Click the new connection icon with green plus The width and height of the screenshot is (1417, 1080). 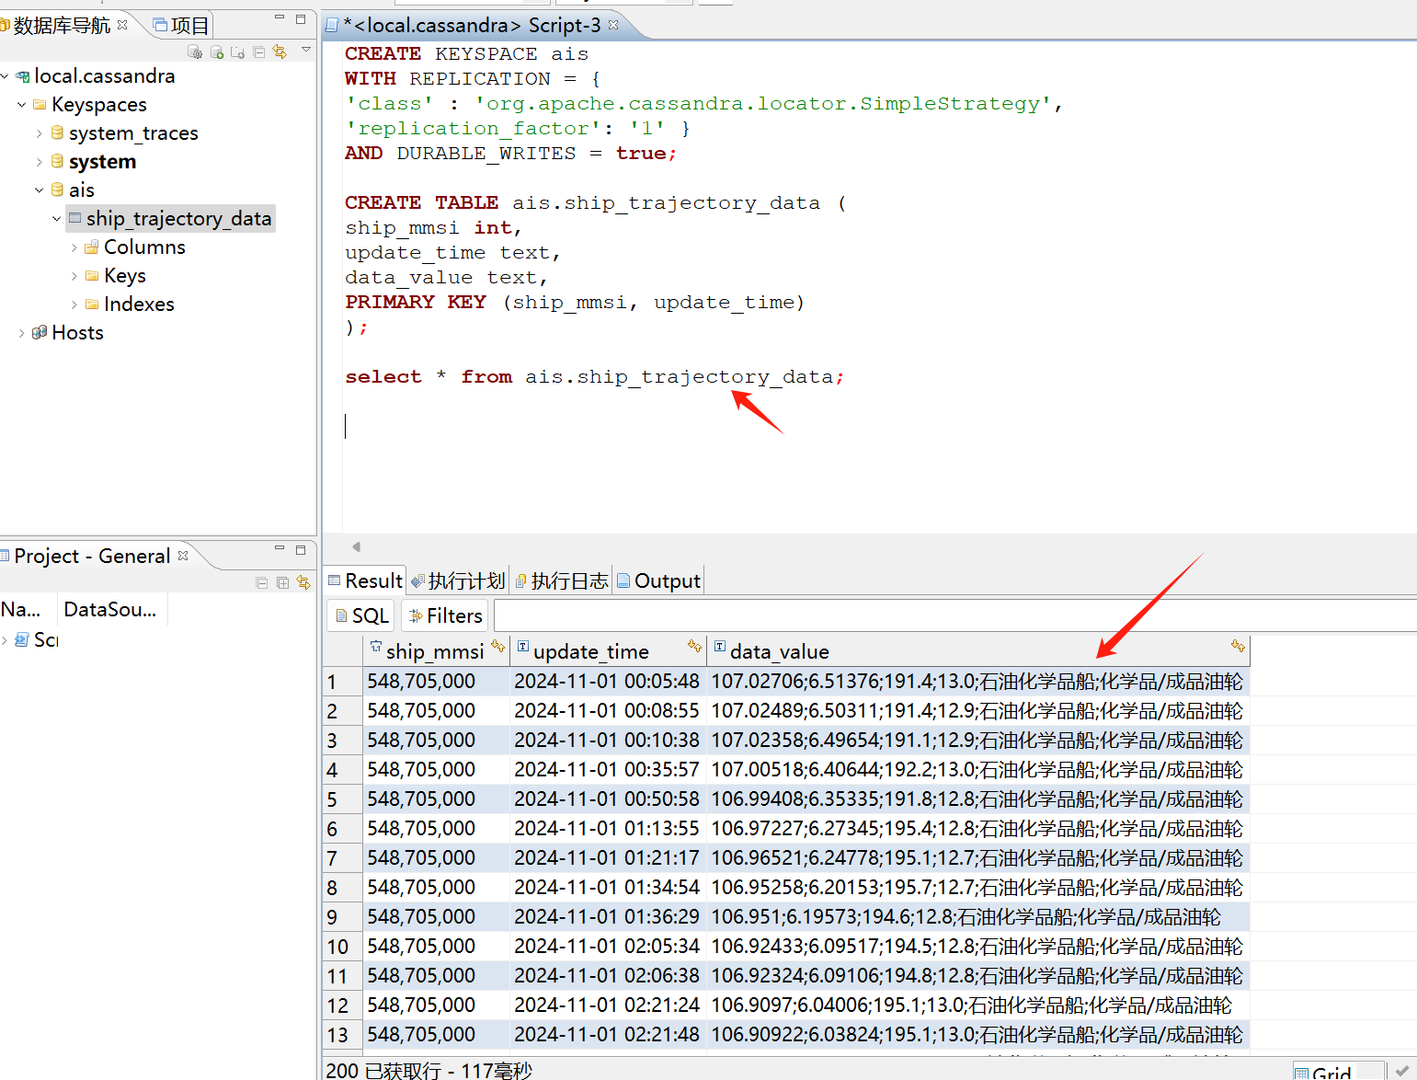(216, 52)
